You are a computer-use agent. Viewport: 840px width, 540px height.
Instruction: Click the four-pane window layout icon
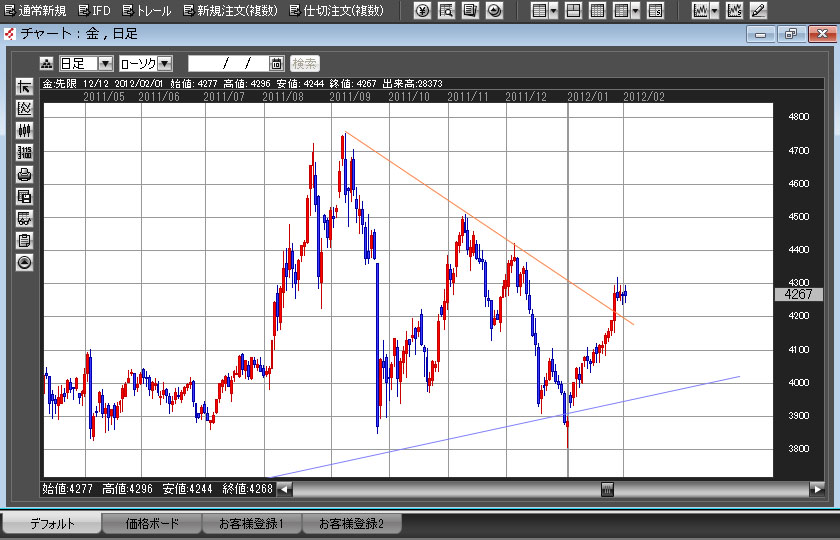[573, 11]
